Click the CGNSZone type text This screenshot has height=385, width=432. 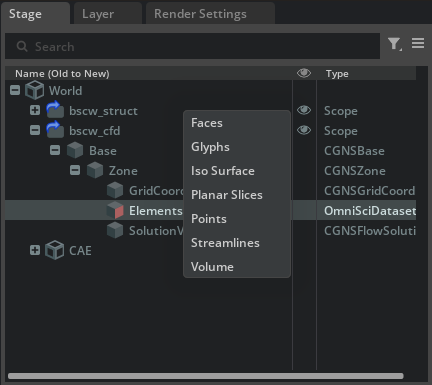point(355,171)
